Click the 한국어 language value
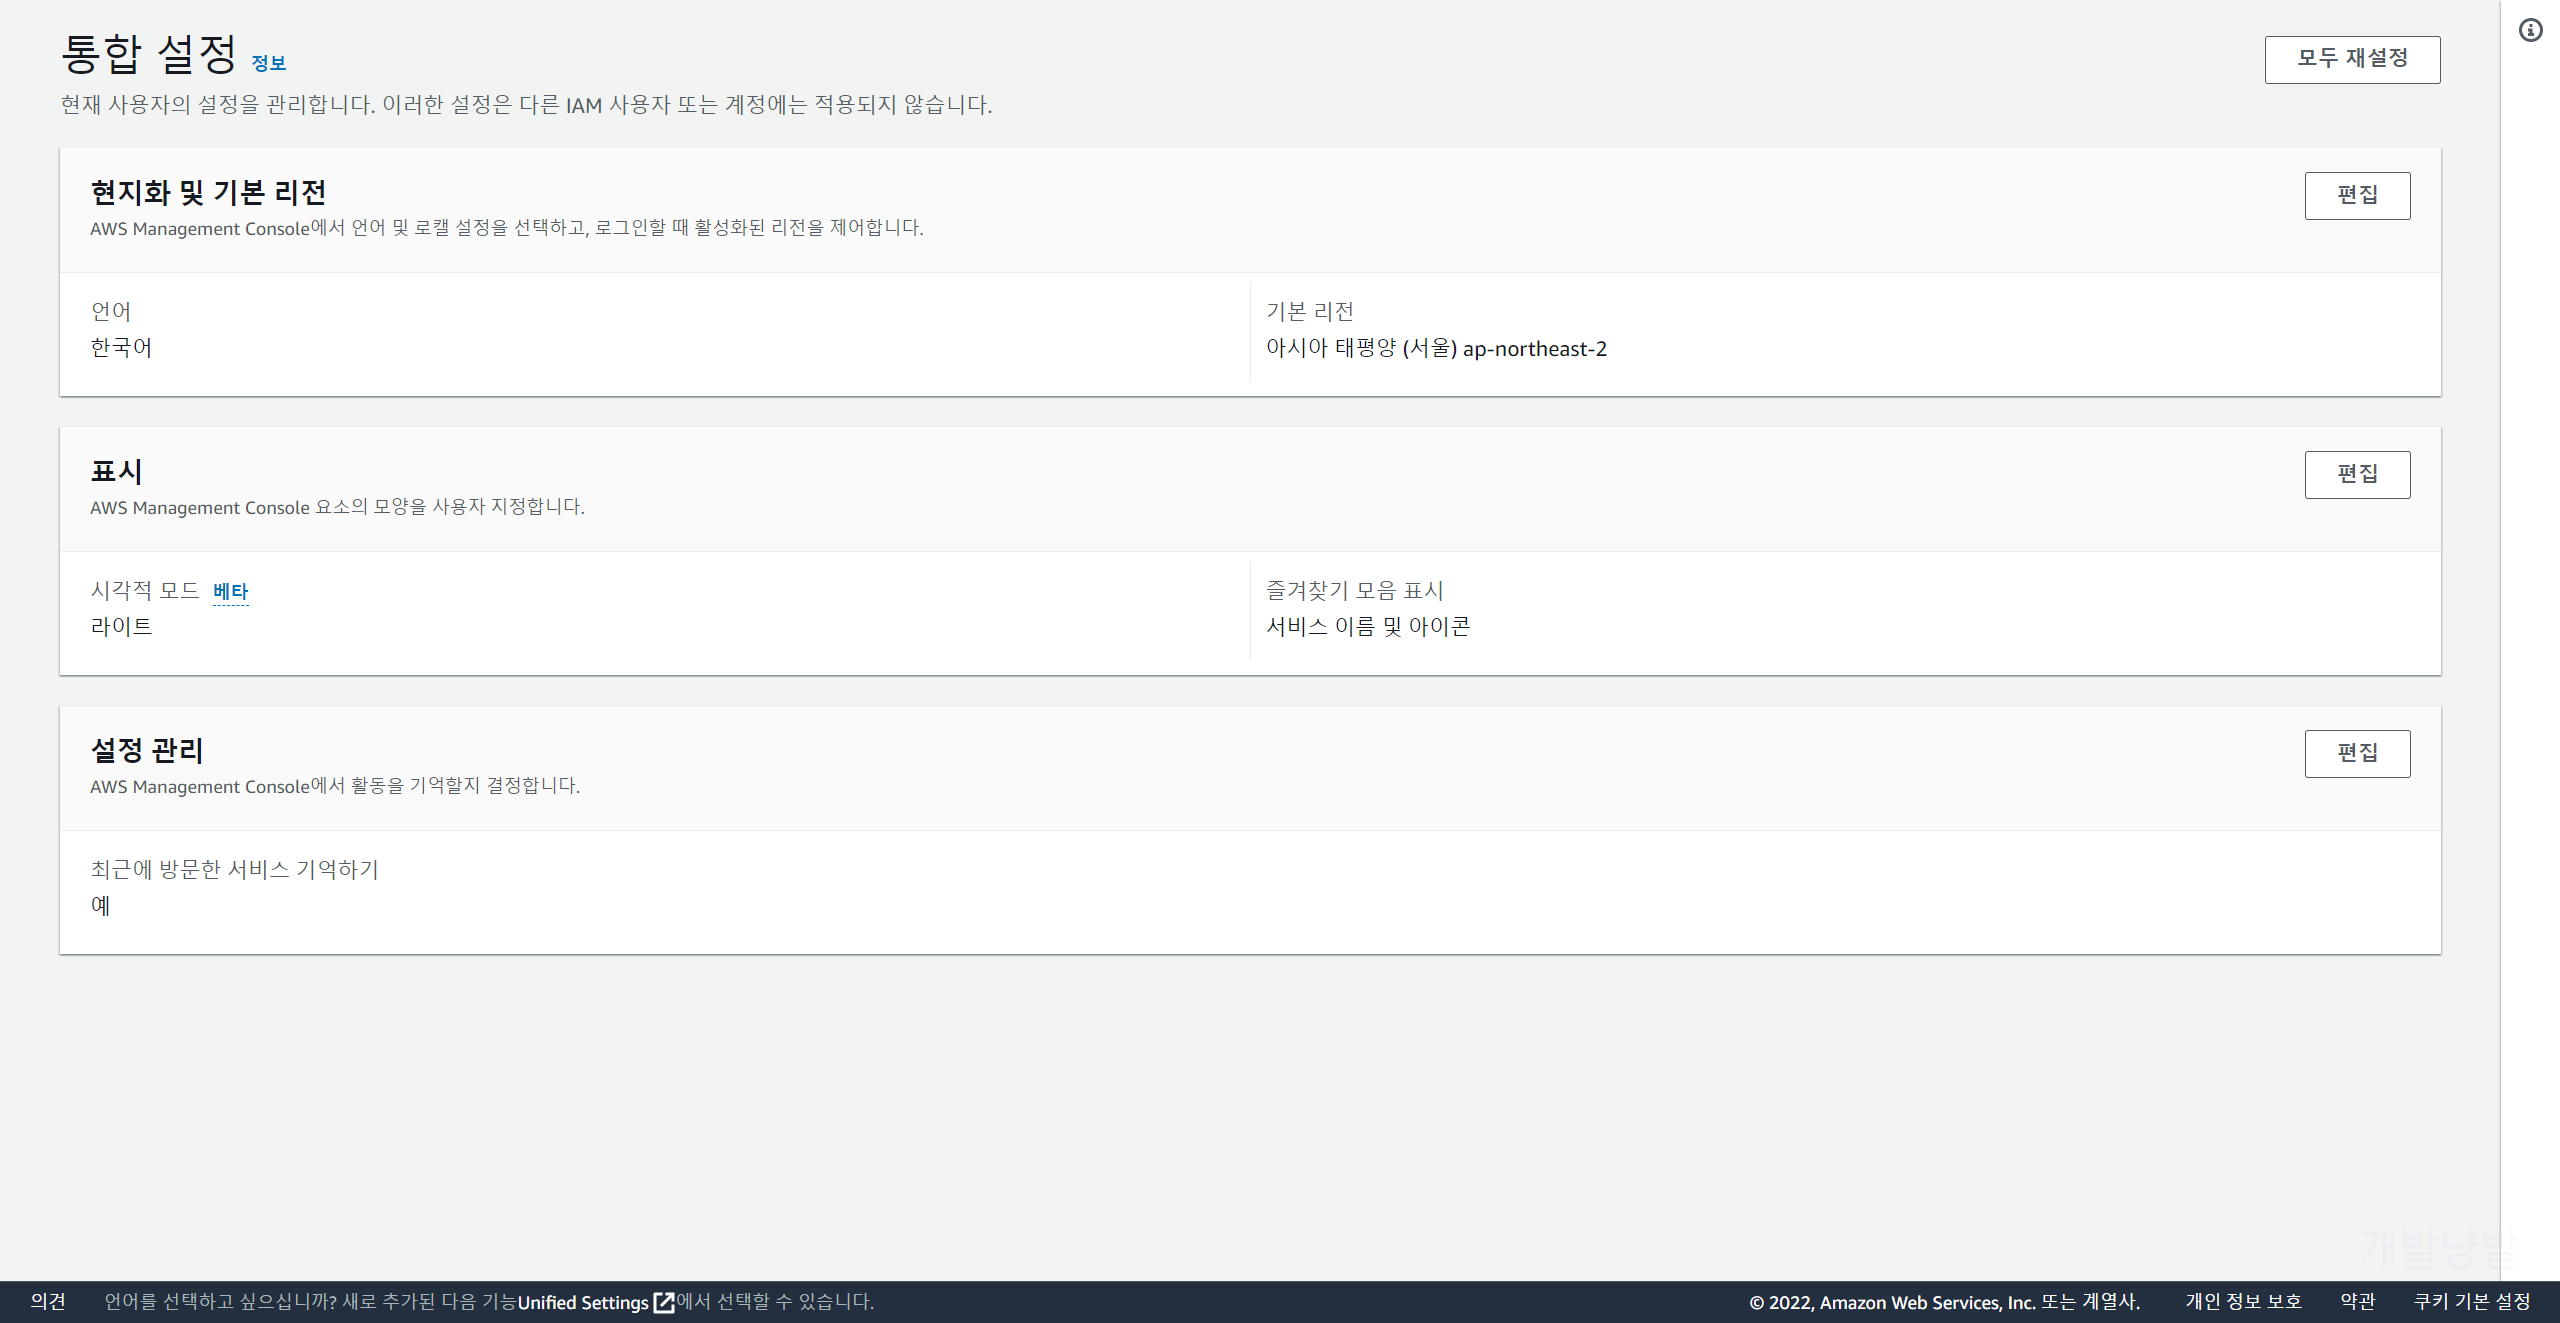This screenshot has height=1323, width=2560. click(121, 347)
